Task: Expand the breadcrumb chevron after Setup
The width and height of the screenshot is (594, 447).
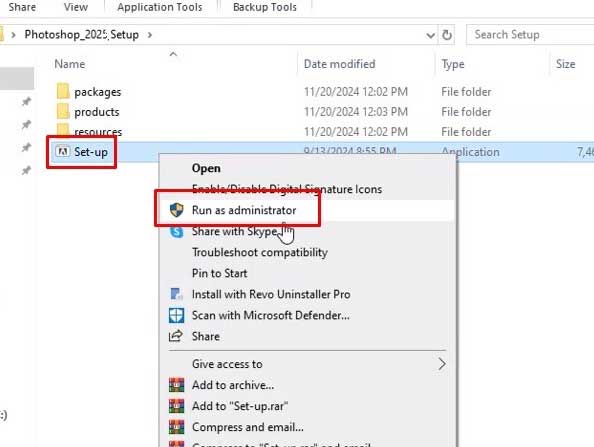Action: [x=150, y=35]
